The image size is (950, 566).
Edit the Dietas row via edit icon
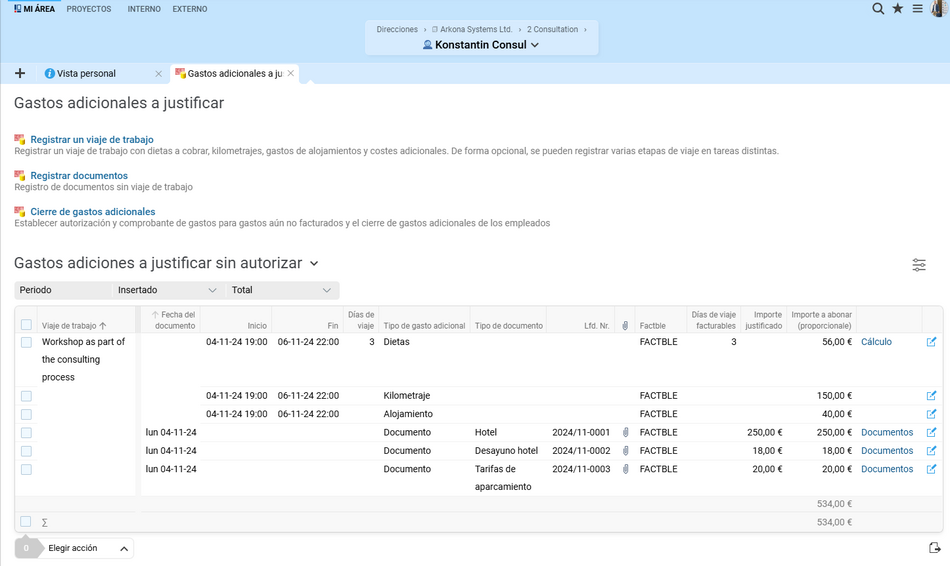[931, 342]
